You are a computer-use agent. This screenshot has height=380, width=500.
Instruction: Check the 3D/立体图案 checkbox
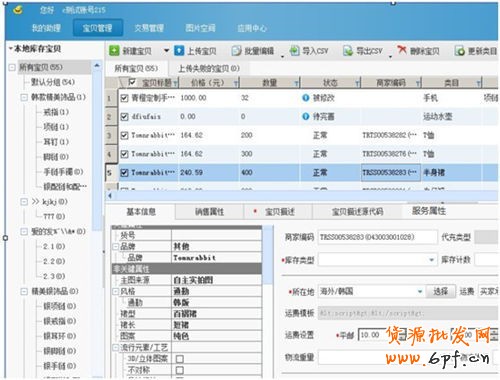point(180,359)
